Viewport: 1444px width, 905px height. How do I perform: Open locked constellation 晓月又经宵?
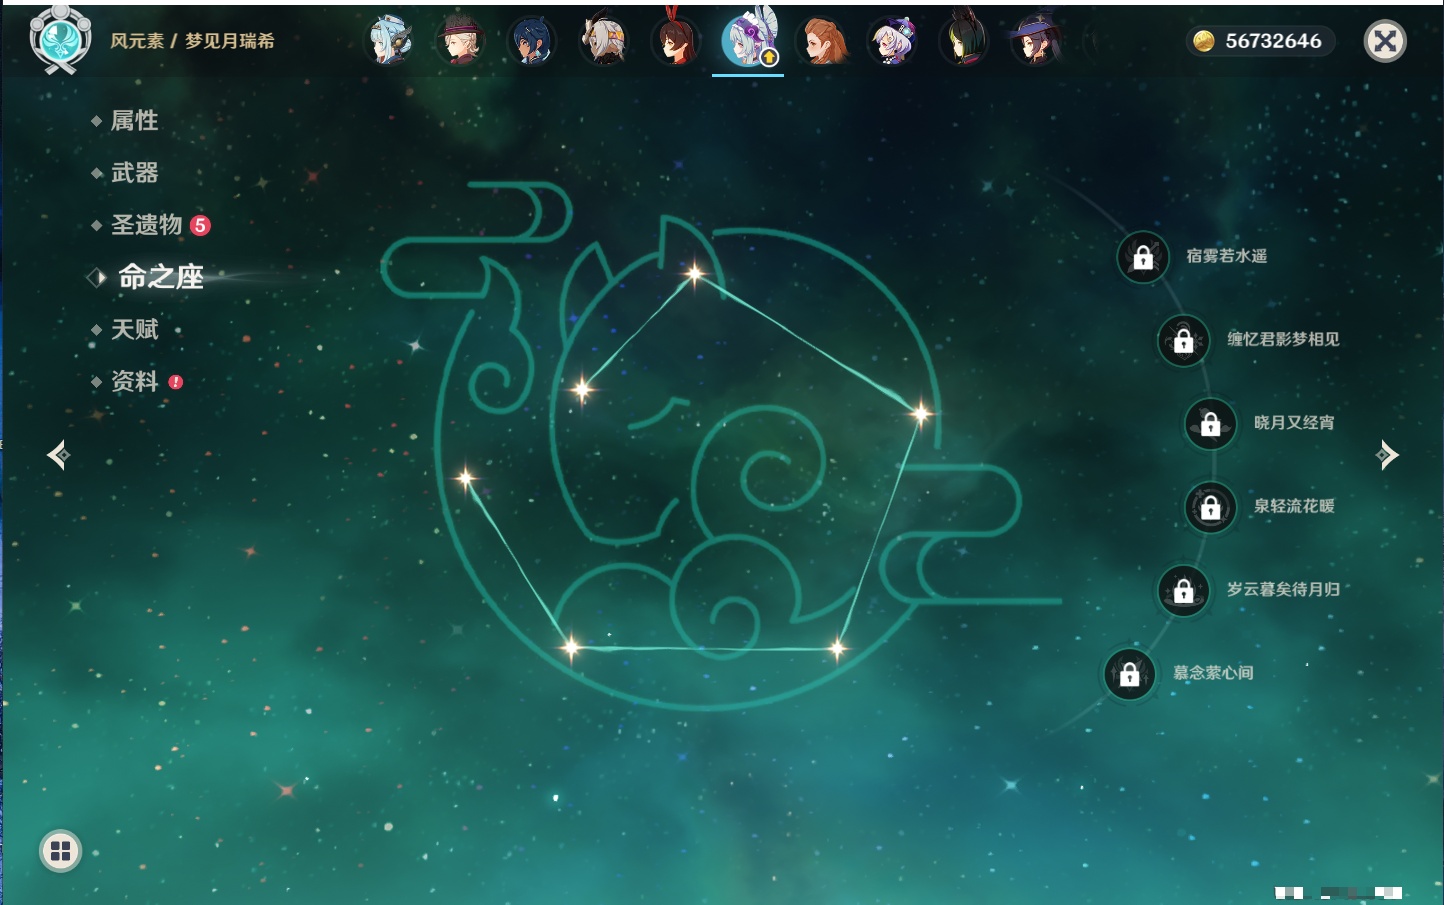pyautogui.click(x=1211, y=424)
